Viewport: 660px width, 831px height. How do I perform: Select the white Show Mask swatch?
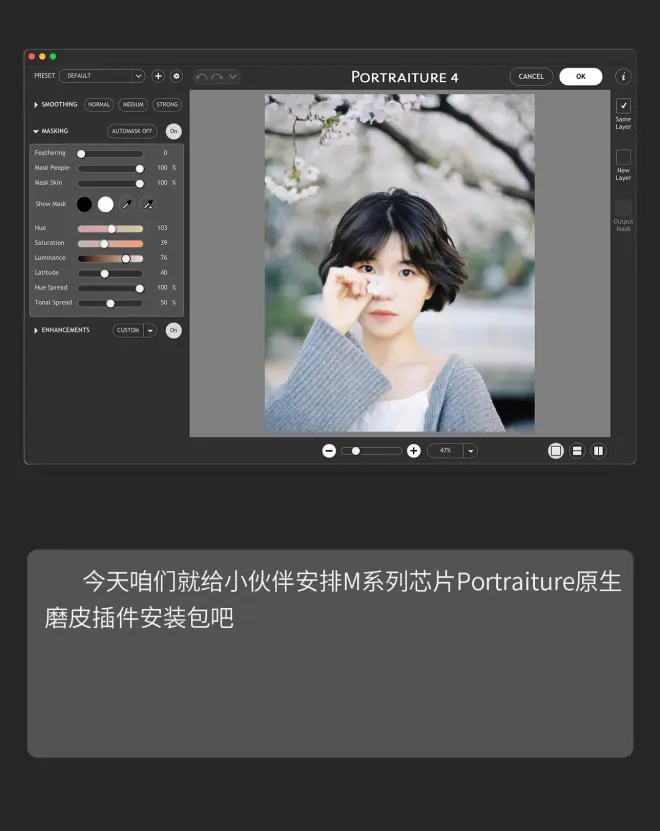click(x=105, y=204)
